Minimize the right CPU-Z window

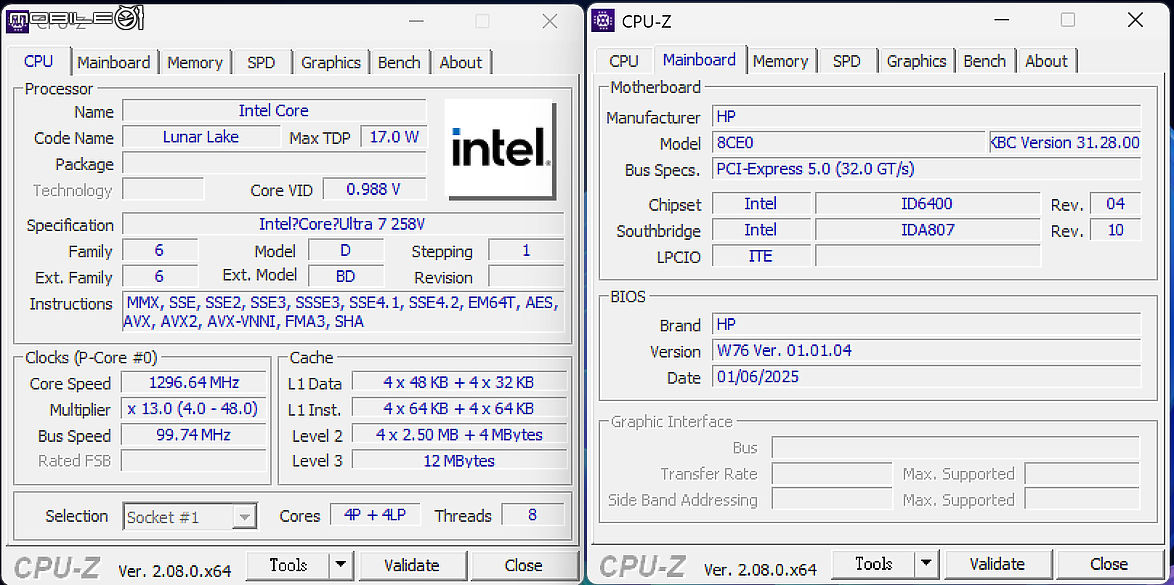point(1001,20)
